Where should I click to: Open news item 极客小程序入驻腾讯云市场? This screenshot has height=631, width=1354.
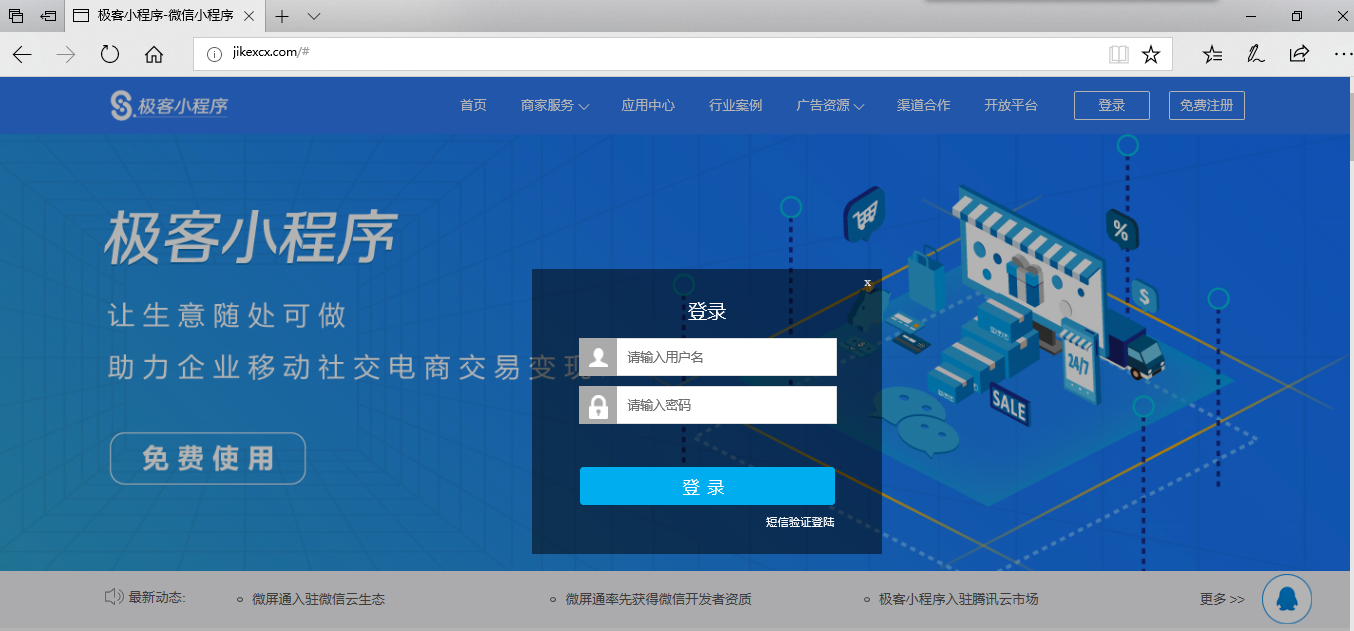[959, 599]
